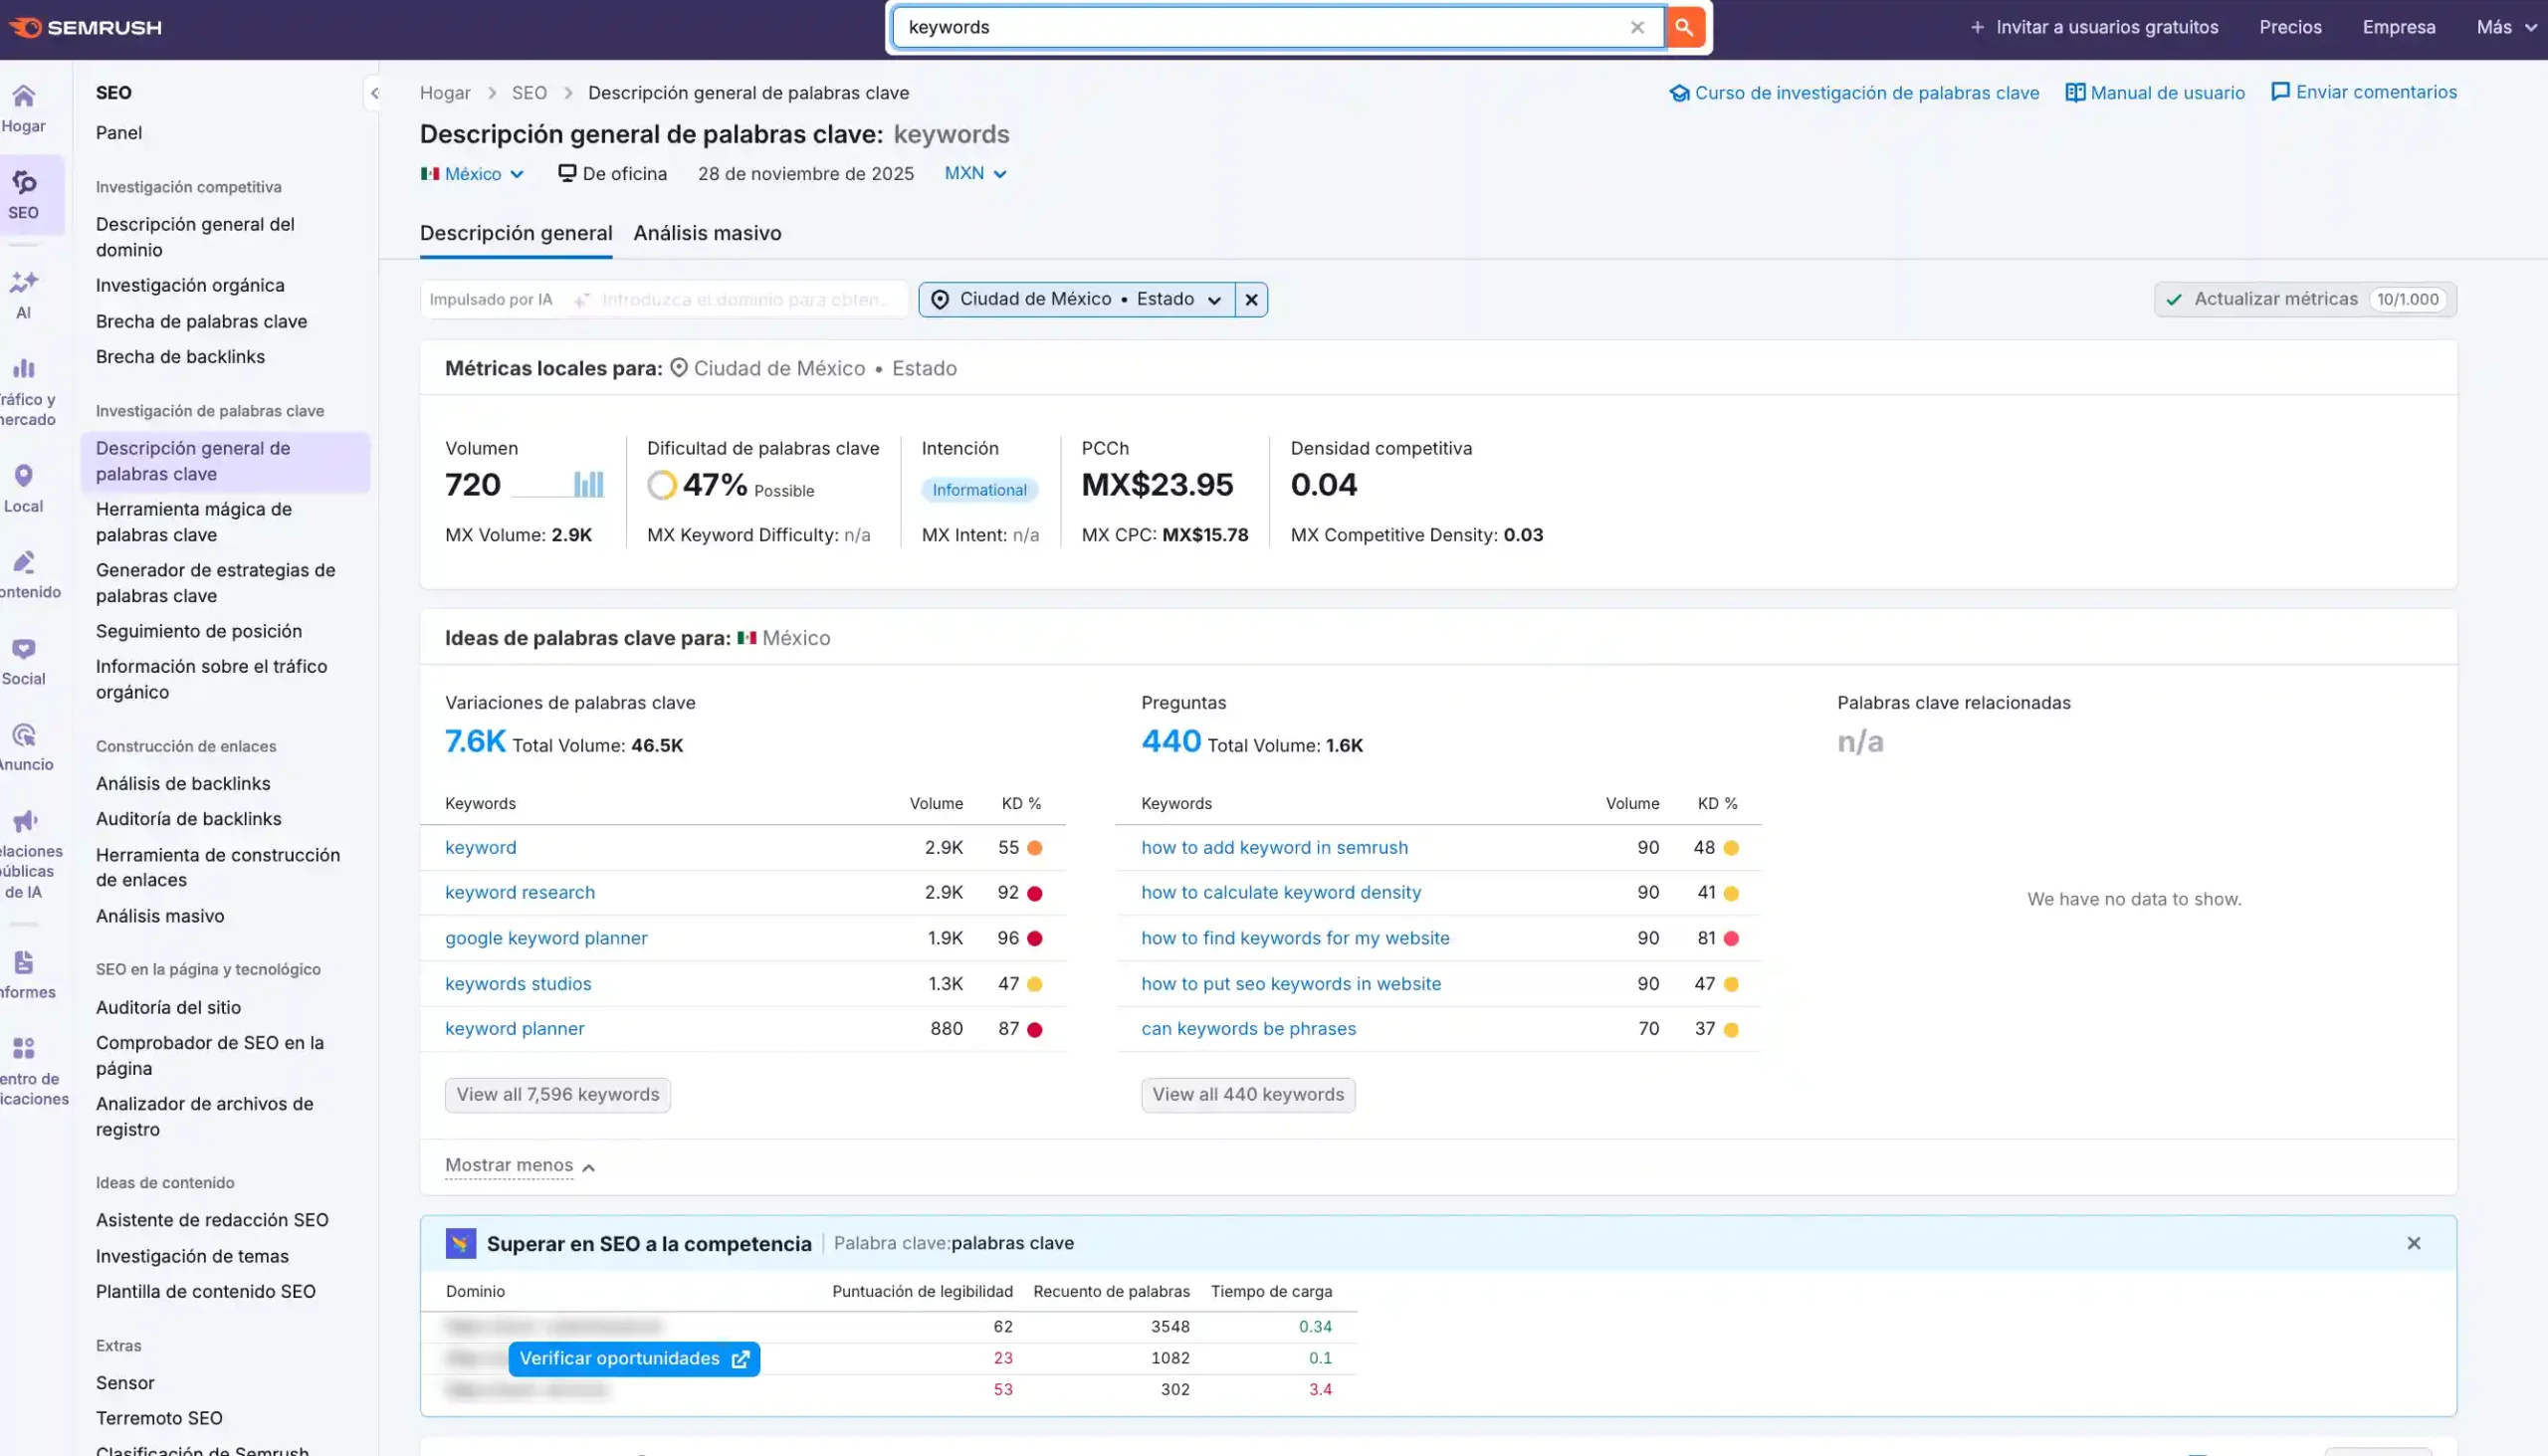Screen dimensions: 2548x1456
Task: Dismiss the Superar en SEO banner
Action: point(2413,1243)
